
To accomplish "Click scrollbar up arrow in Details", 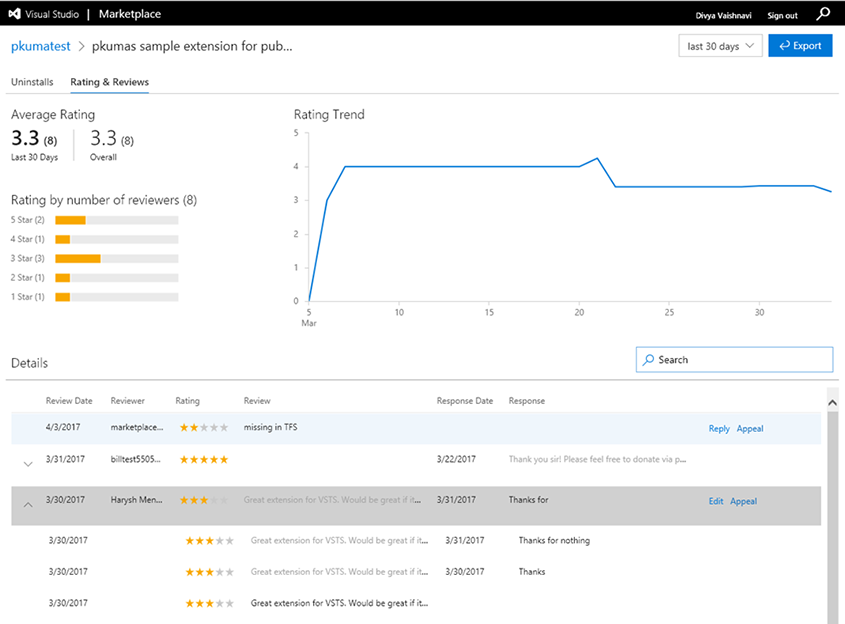I will (x=833, y=403).
